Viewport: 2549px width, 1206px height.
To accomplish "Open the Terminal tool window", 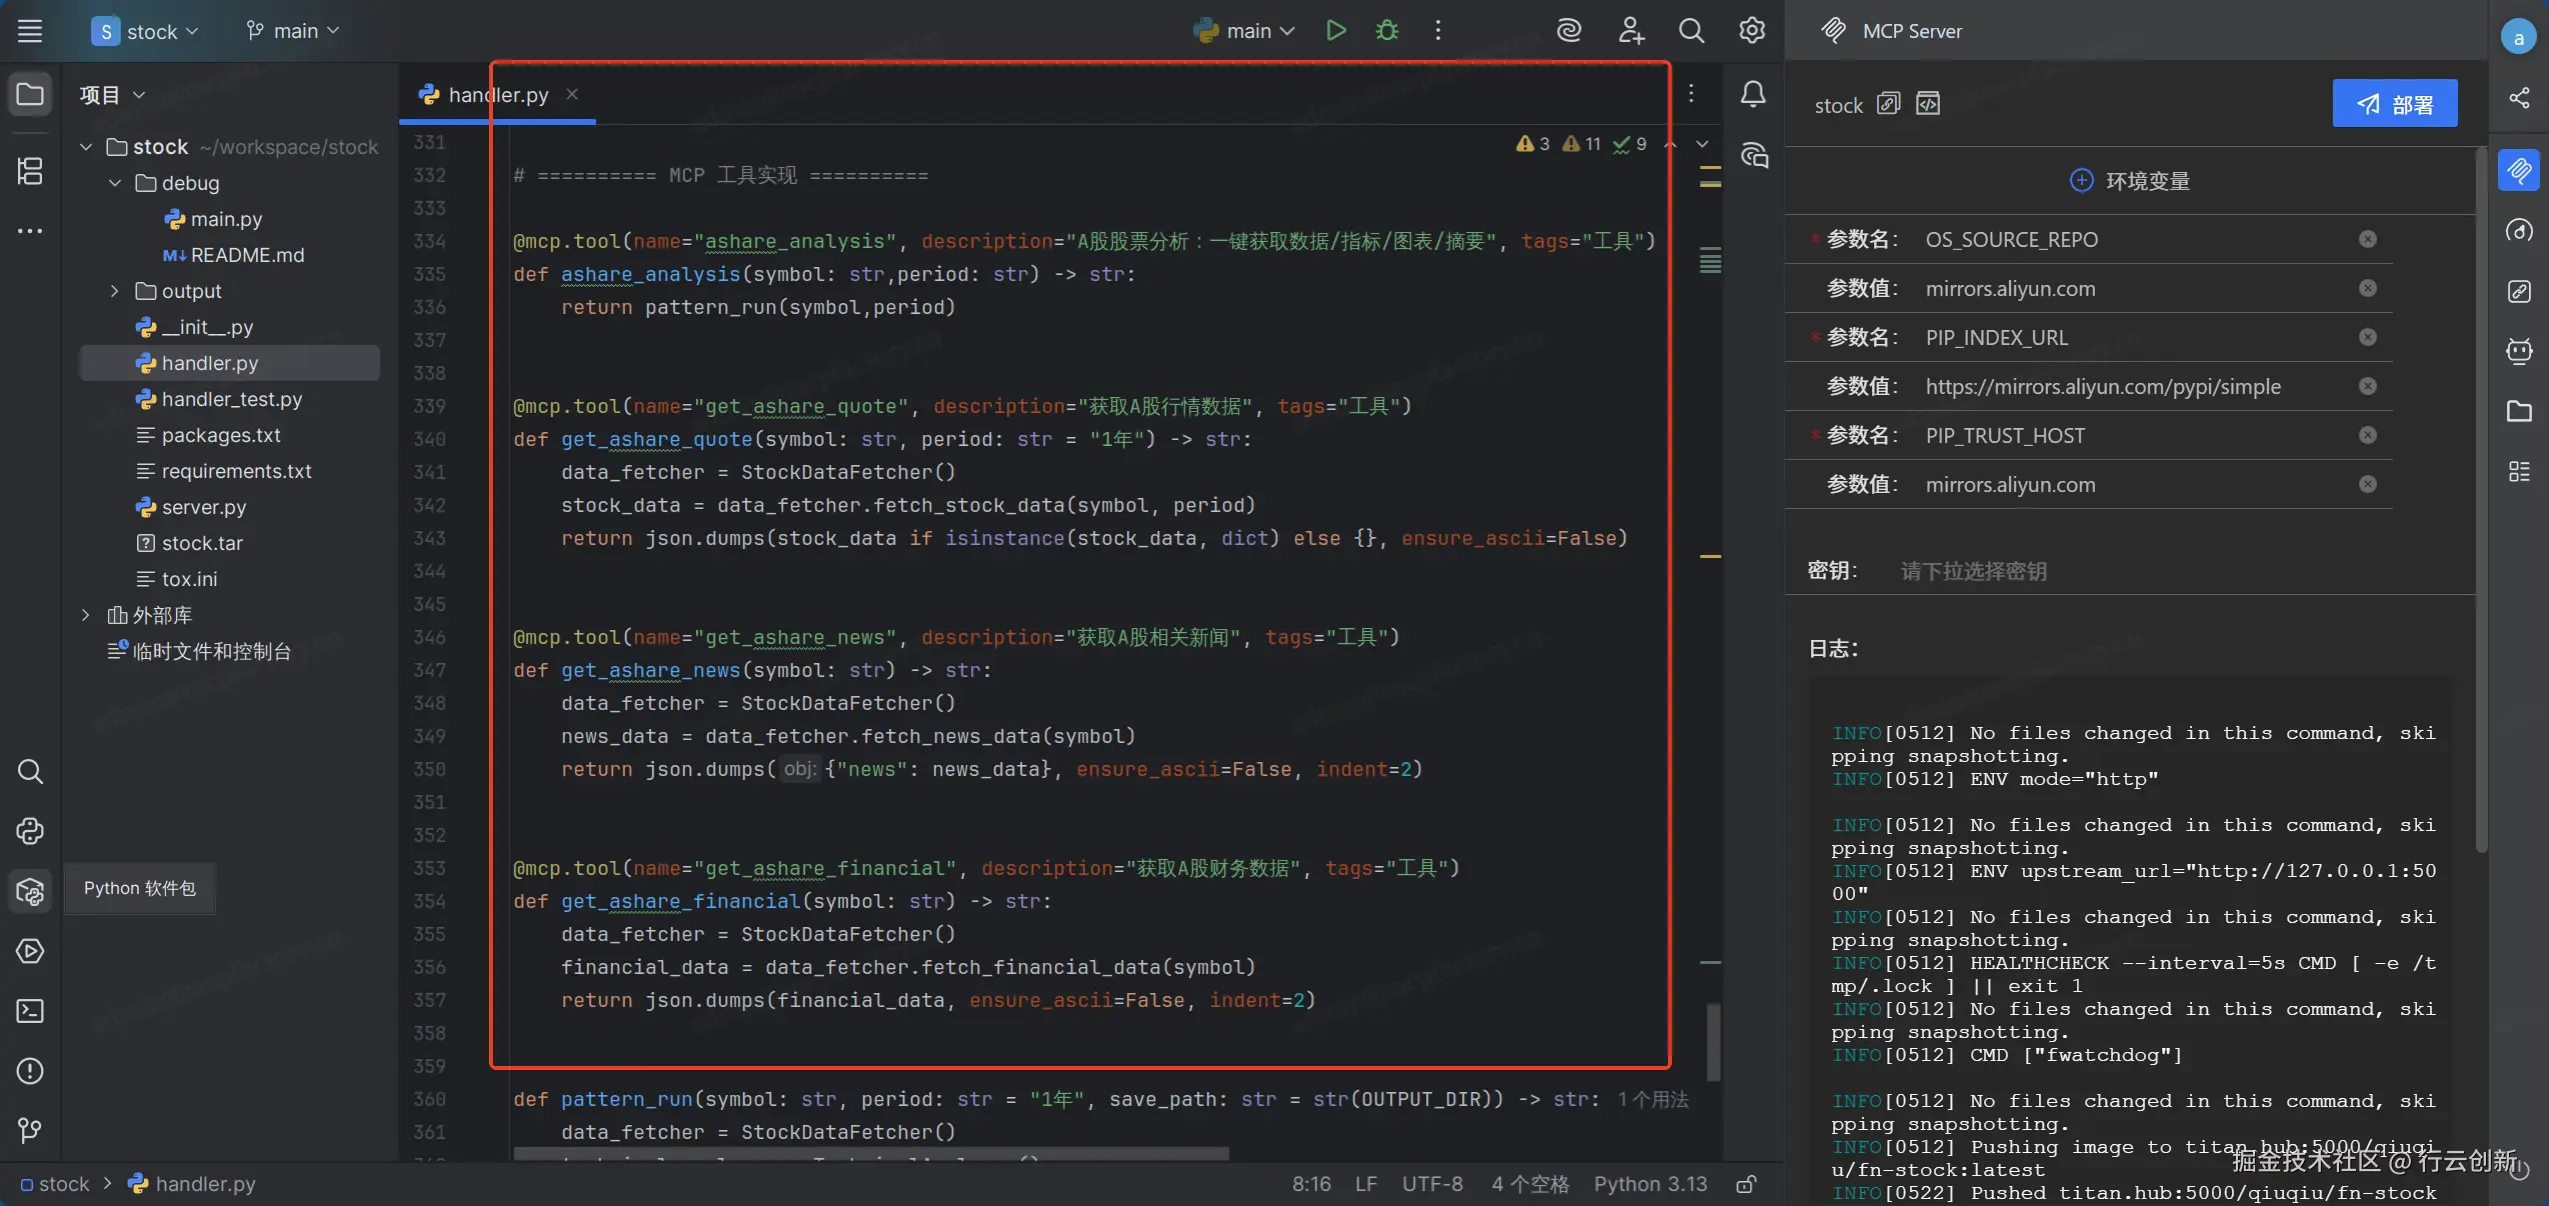I will pos(30,1011).
